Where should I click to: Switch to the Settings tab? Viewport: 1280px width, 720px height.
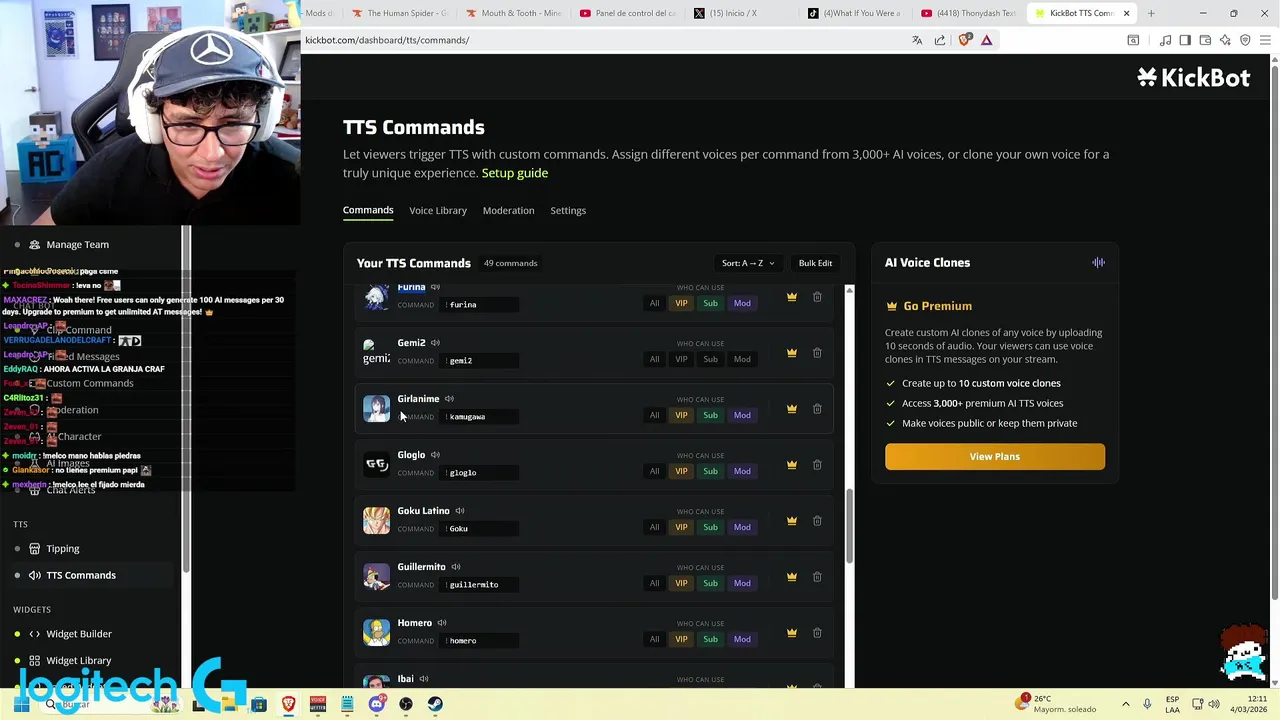pos(568,210)
